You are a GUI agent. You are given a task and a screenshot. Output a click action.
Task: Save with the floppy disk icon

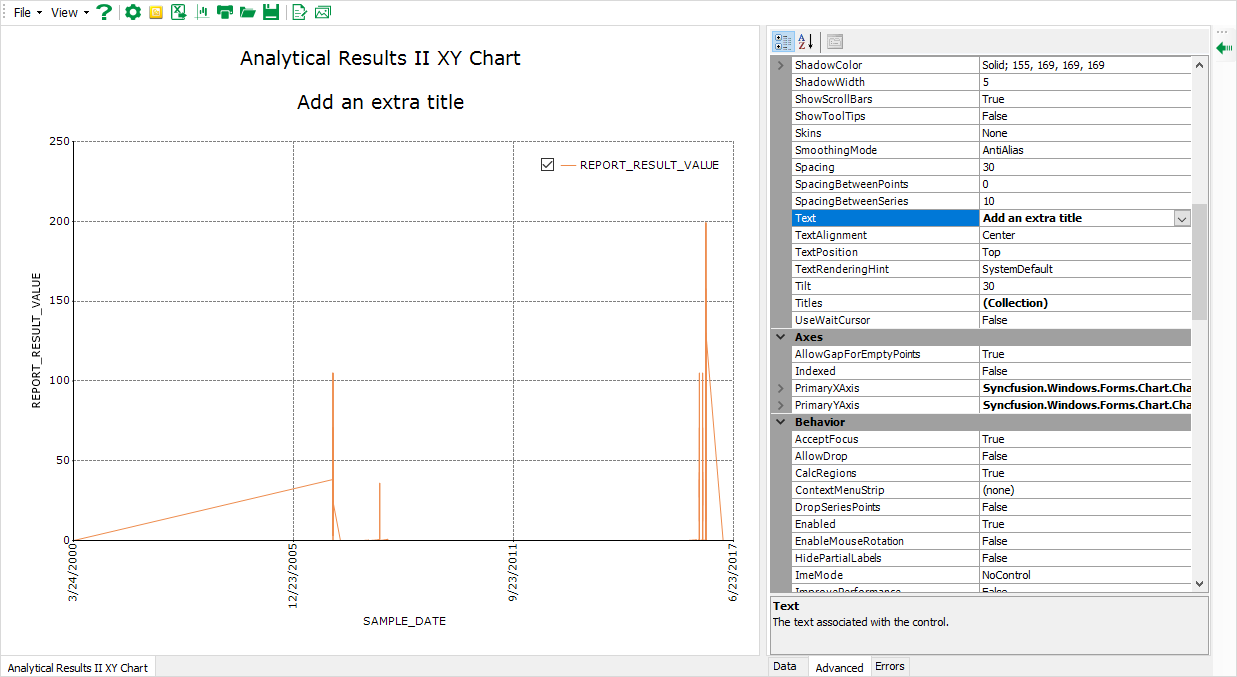pyautogui.click(x=271, y=12)
